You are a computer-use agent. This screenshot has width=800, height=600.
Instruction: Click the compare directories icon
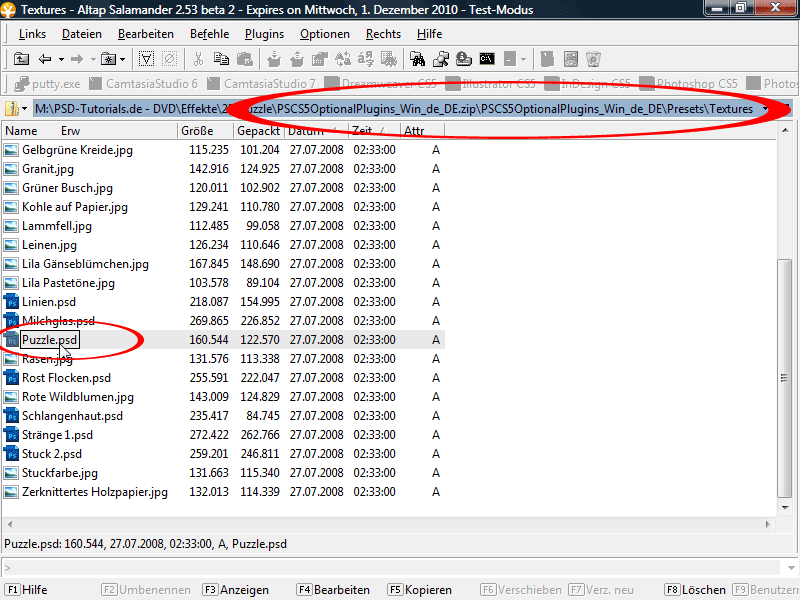[x=343, y=59]
